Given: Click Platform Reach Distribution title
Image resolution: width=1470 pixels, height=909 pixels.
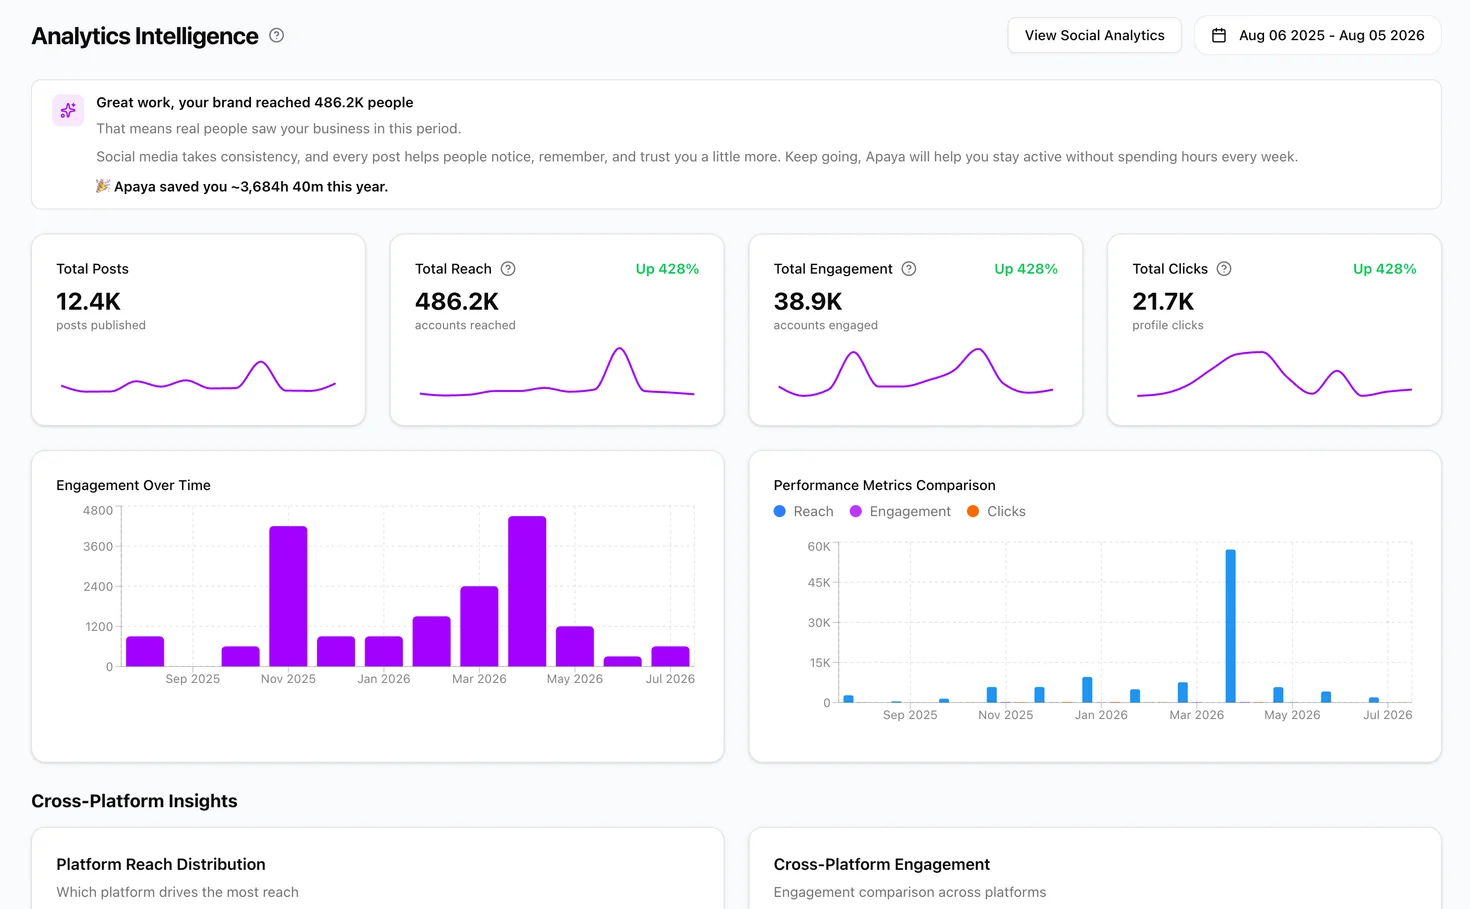Looking at the screenshot, I should click(x=161, y=864).
